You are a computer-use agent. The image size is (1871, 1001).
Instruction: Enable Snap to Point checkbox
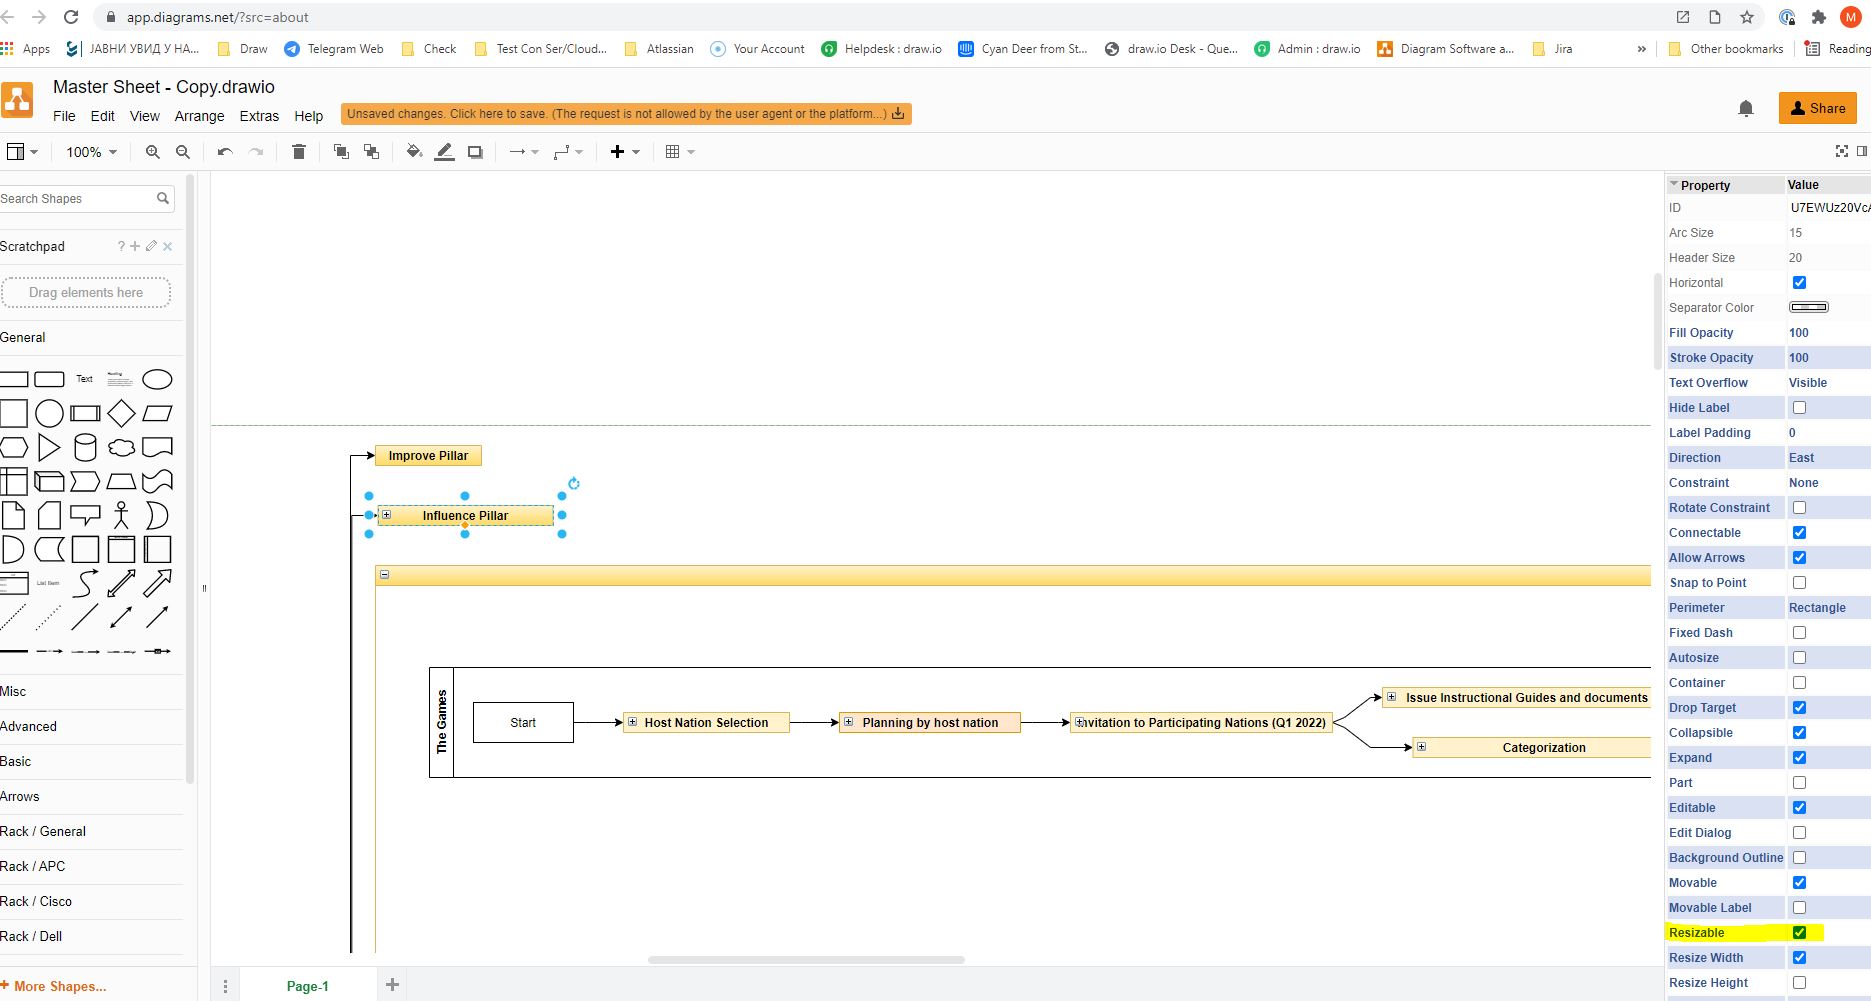click(1798, 582)
